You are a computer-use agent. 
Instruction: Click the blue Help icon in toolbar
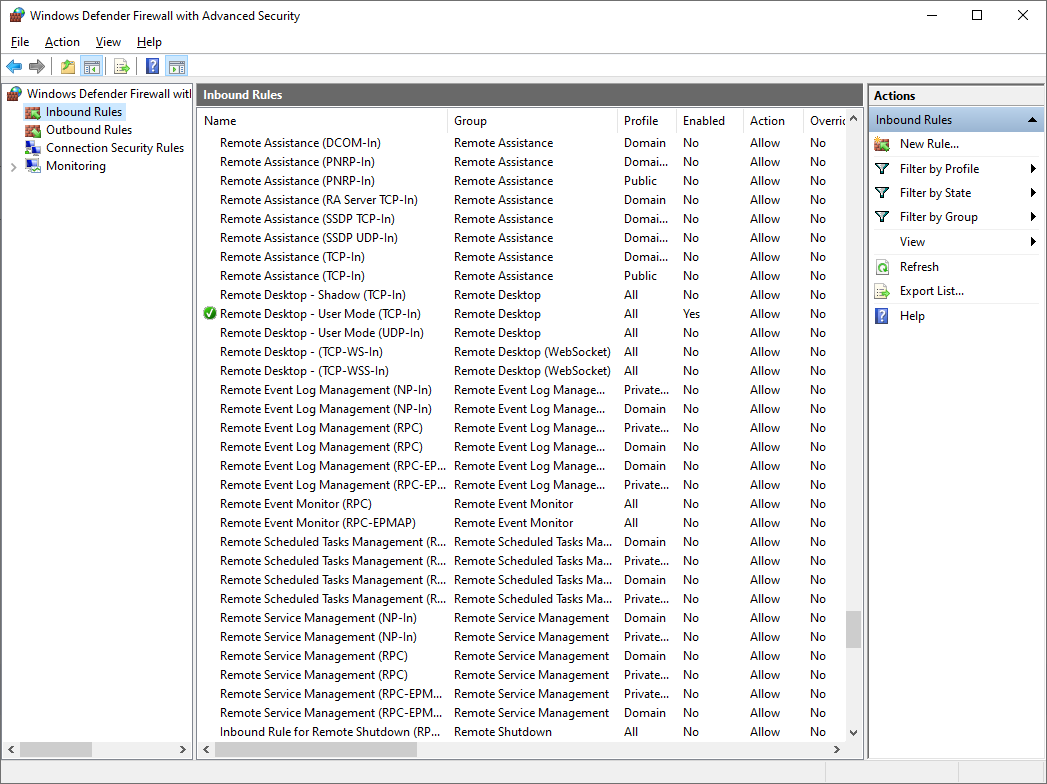tap(152, 67)
